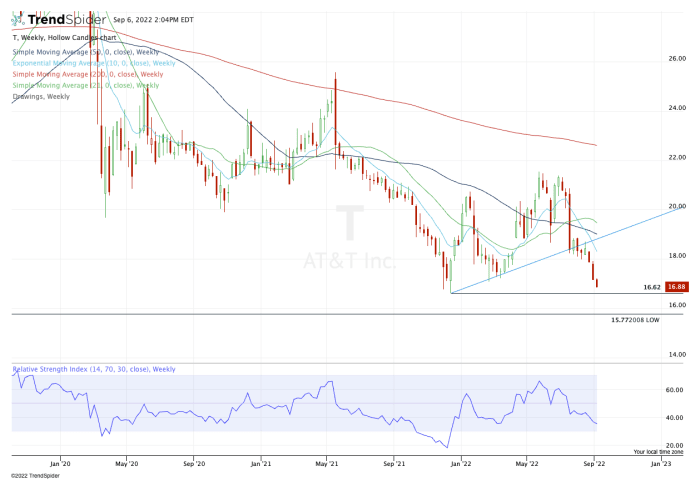Click the 16.62 support level label
Screen dimensions: 700x481
click(x=652, y=287)
